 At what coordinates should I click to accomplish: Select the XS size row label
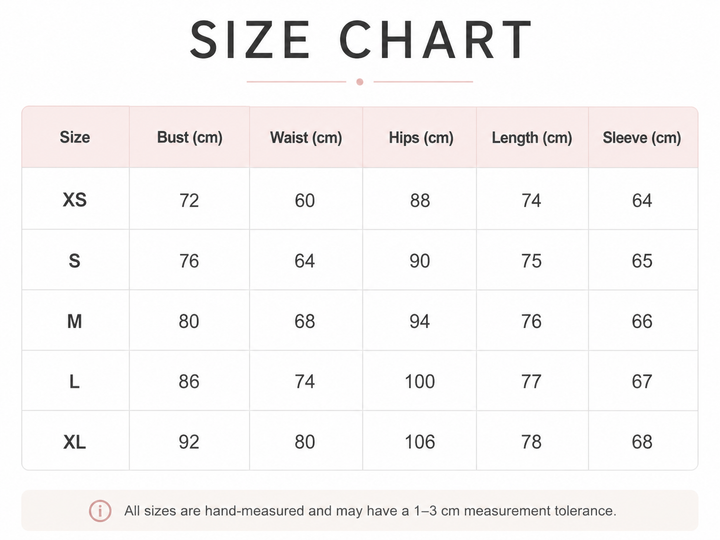point(75,200)
